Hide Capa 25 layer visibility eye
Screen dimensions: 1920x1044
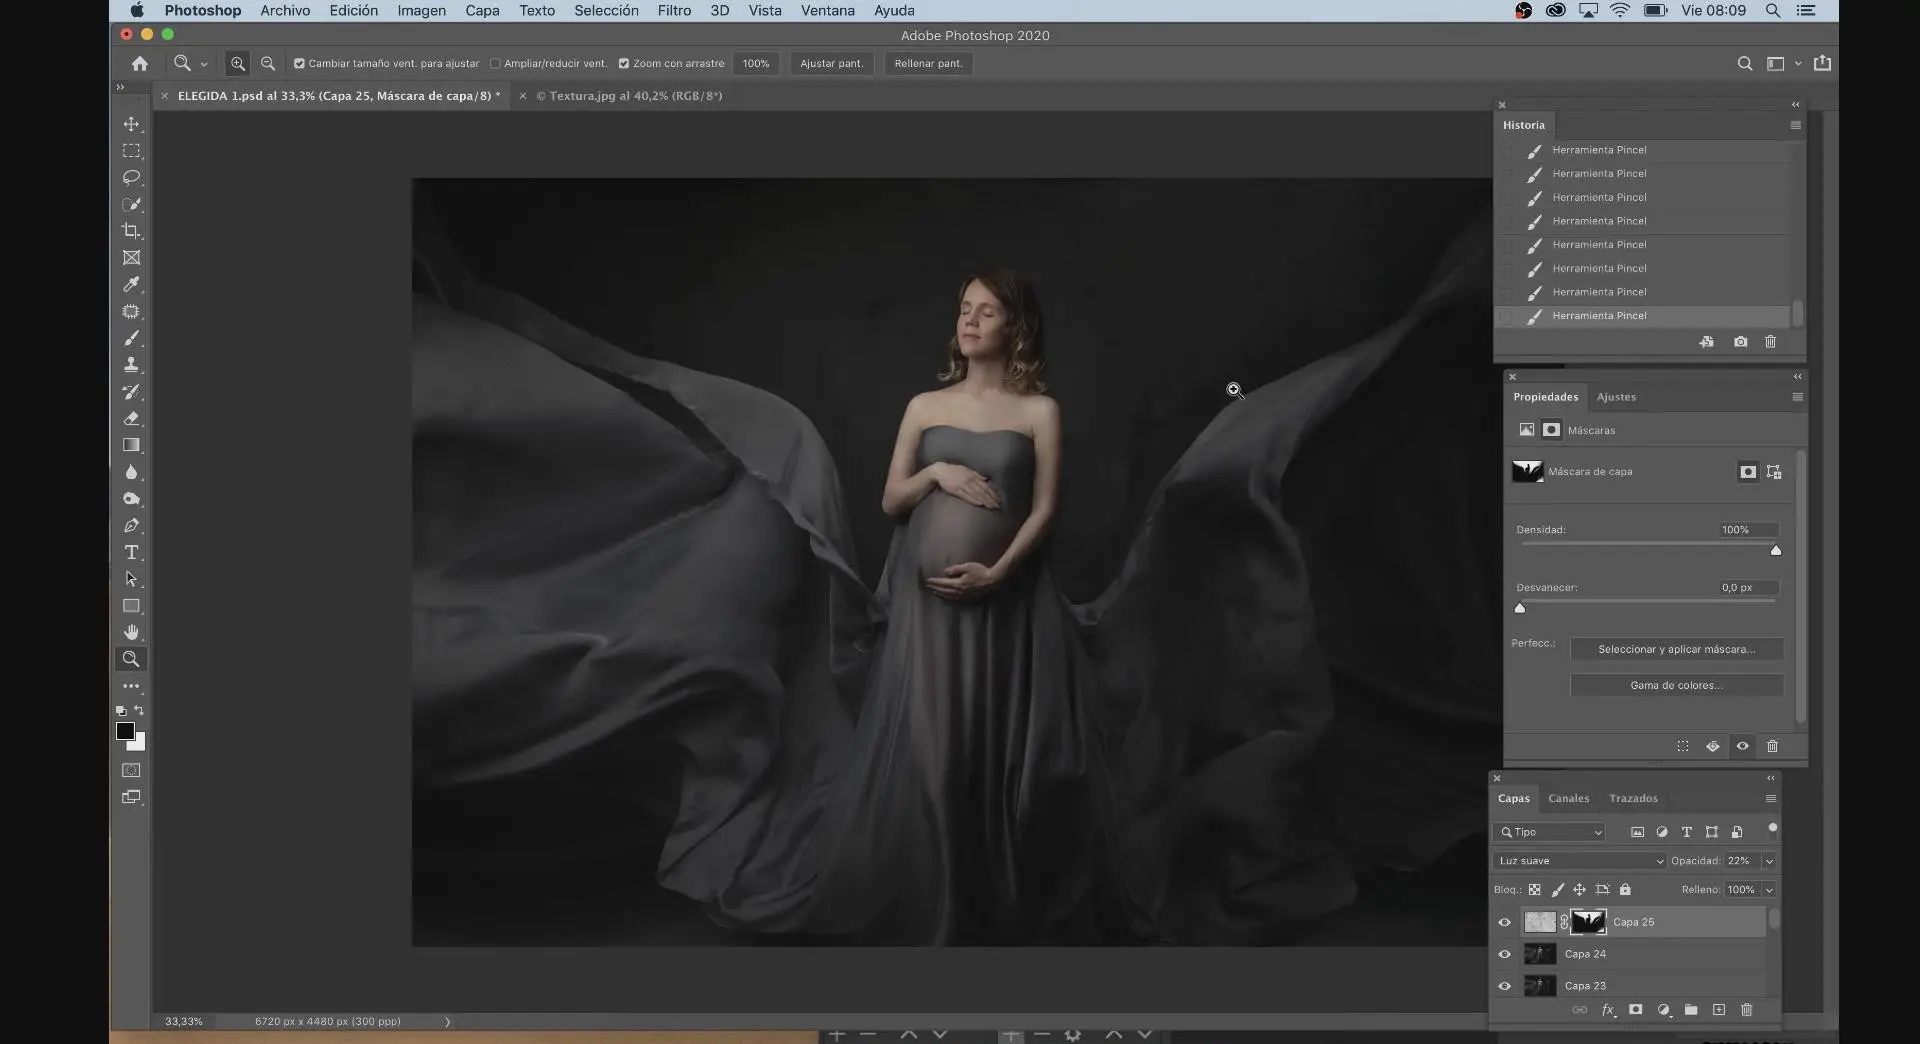pos(1504,922)
